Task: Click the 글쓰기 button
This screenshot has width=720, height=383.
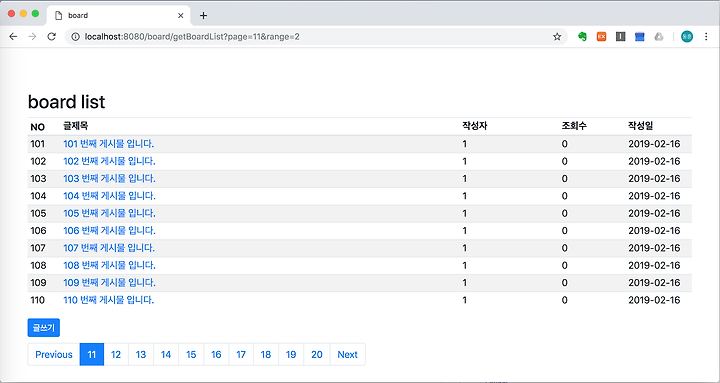Action: coord(44,328)
